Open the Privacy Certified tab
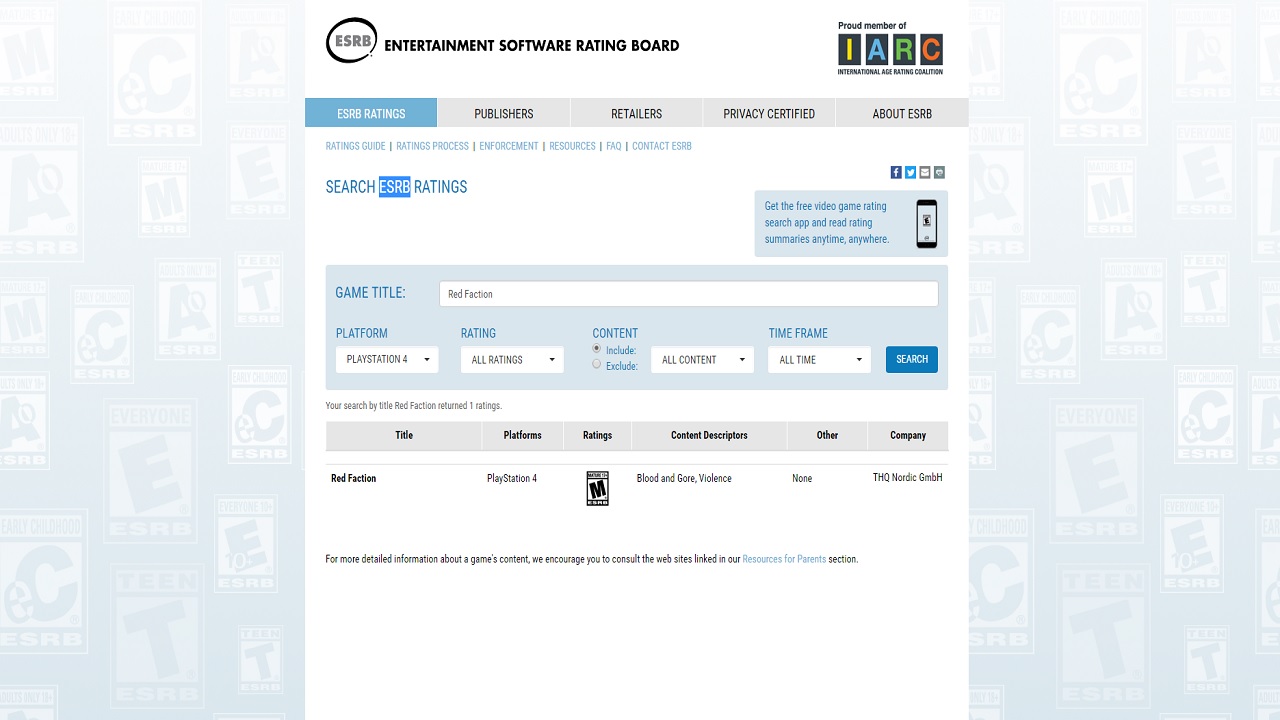 pos(769,113)
